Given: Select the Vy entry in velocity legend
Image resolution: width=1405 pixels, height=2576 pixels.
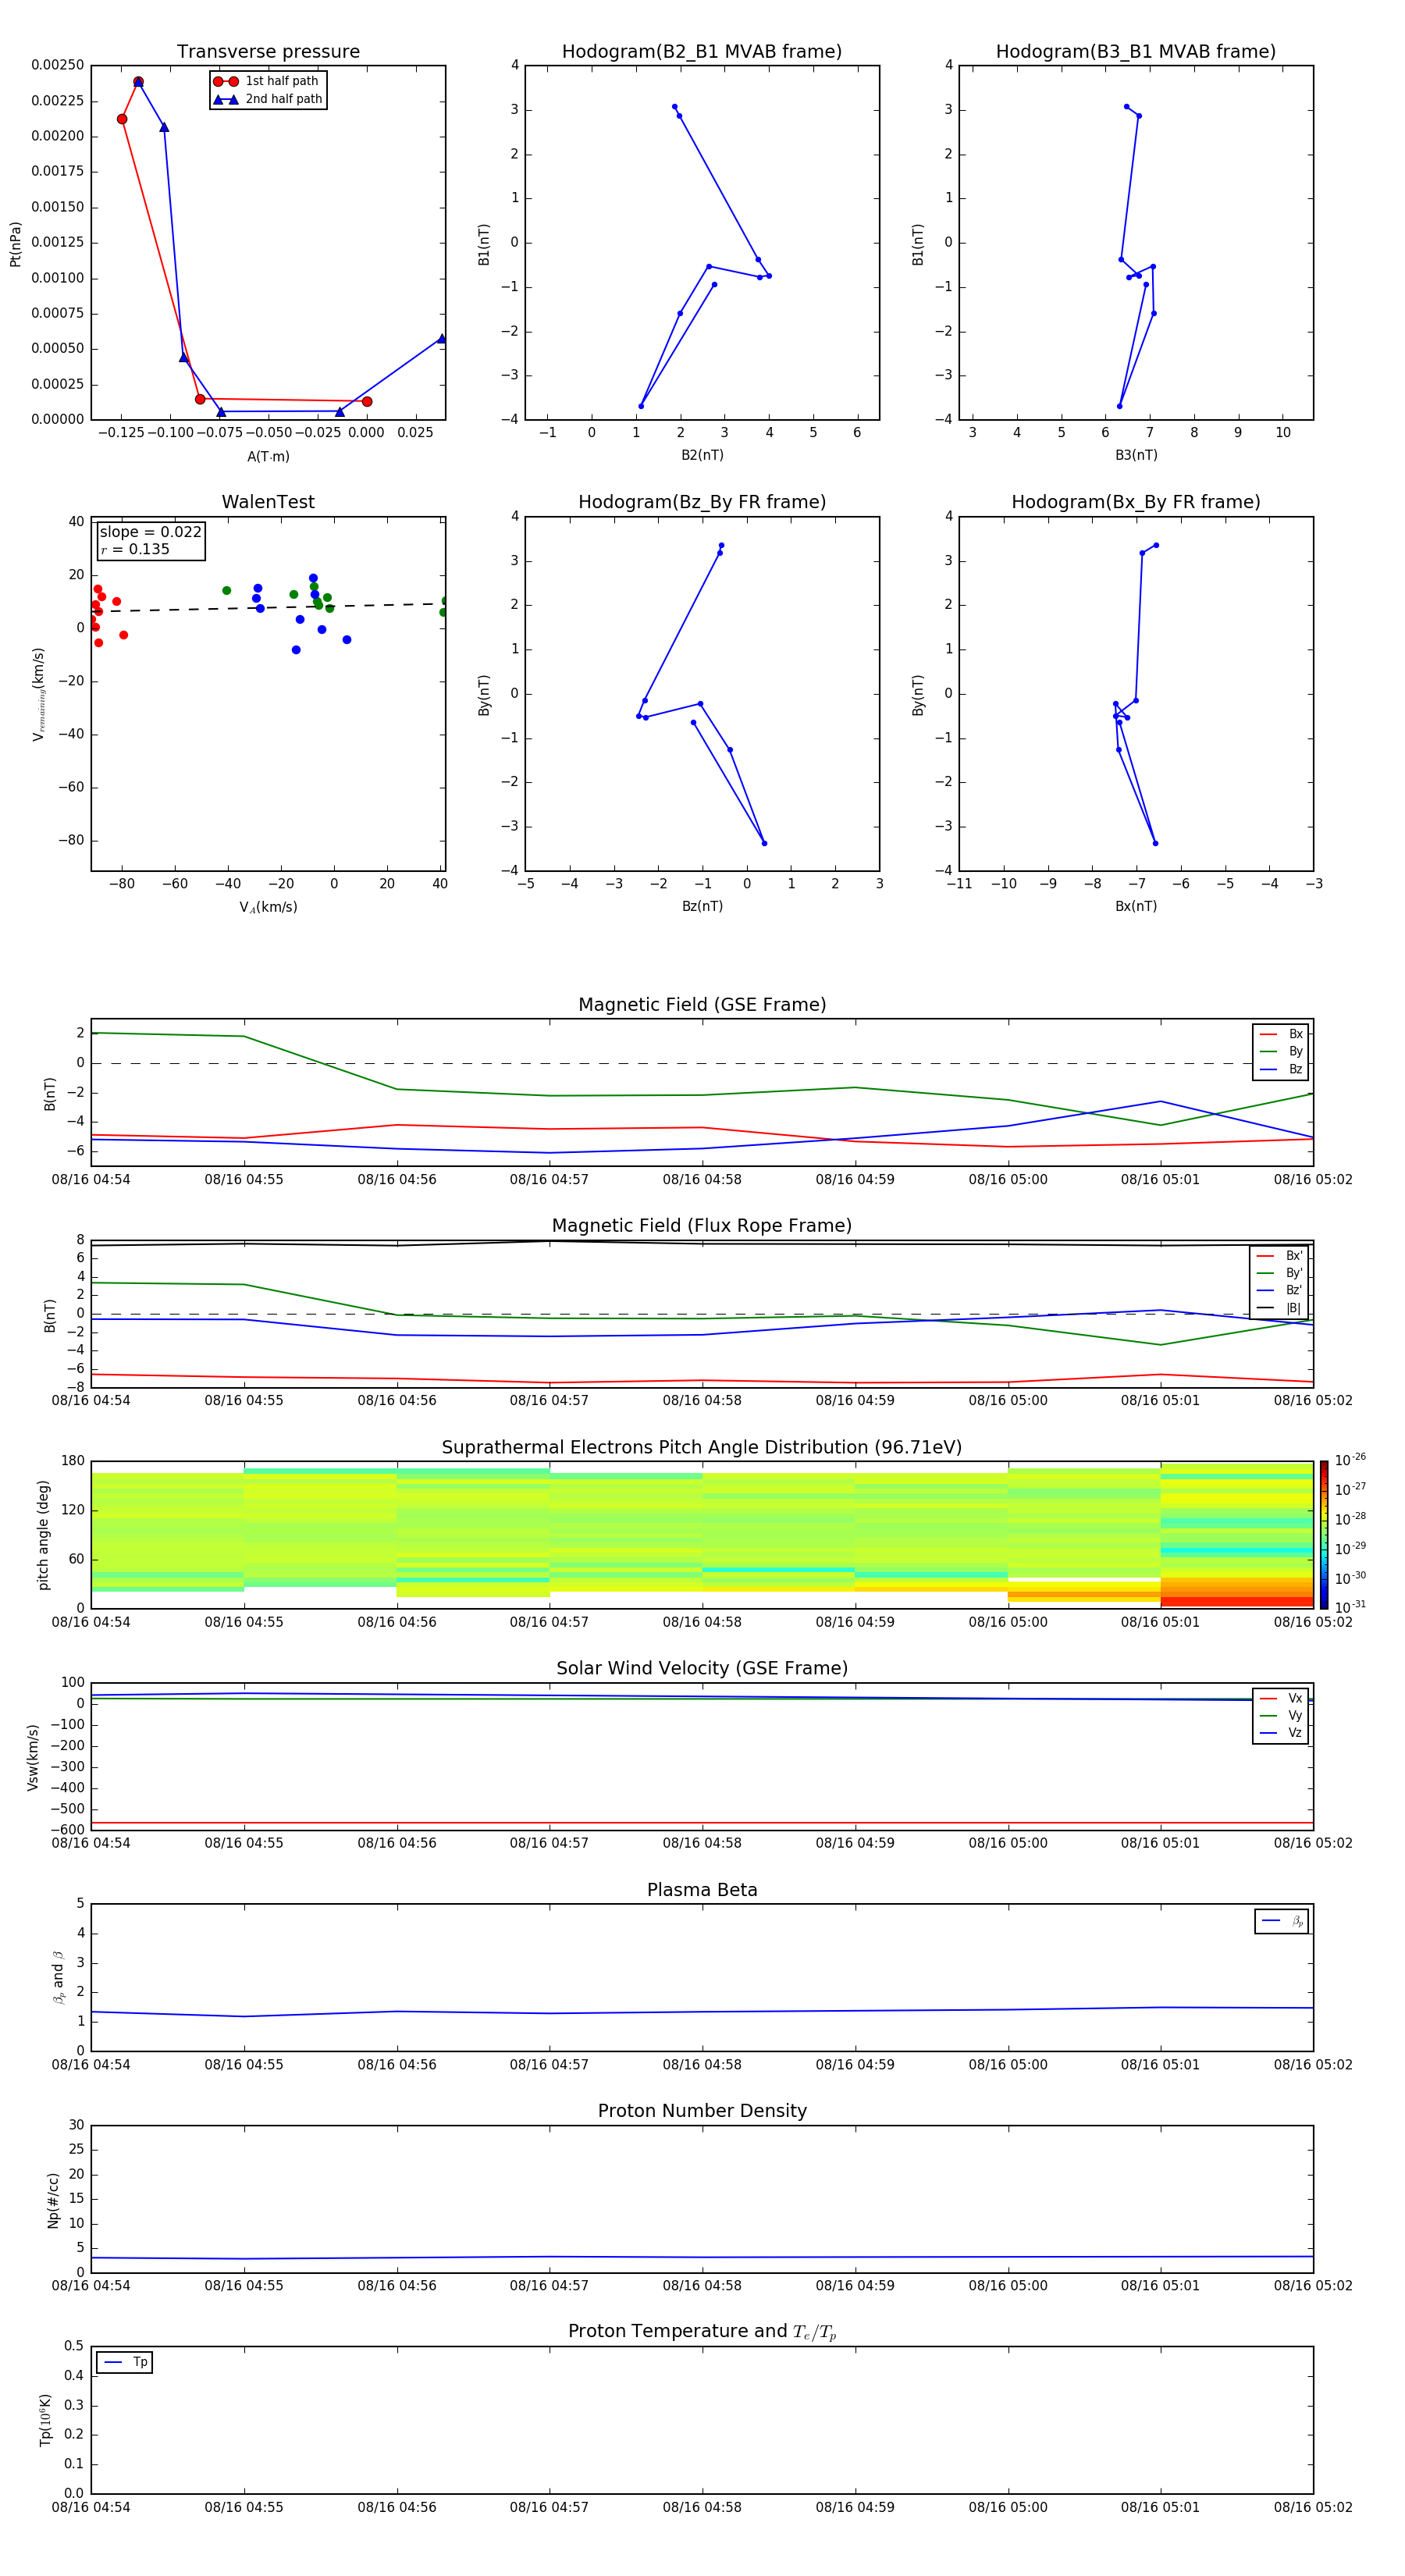Looking at the screenshot, I should [1281, 1716].
